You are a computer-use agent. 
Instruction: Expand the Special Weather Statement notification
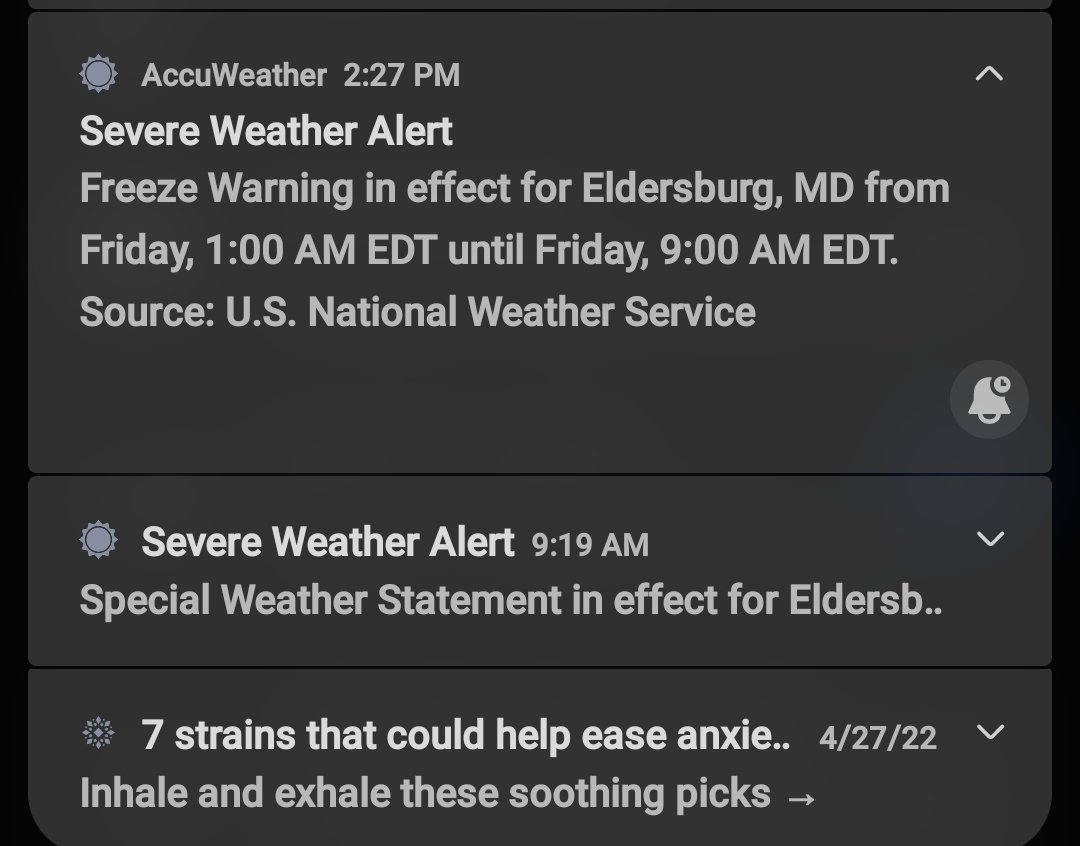coord(990,538)
